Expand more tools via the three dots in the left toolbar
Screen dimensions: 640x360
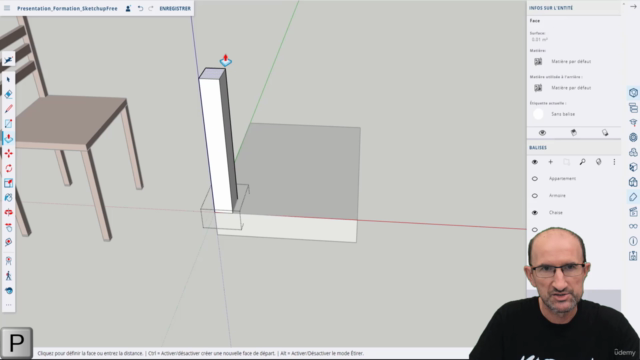pos(9,305)
